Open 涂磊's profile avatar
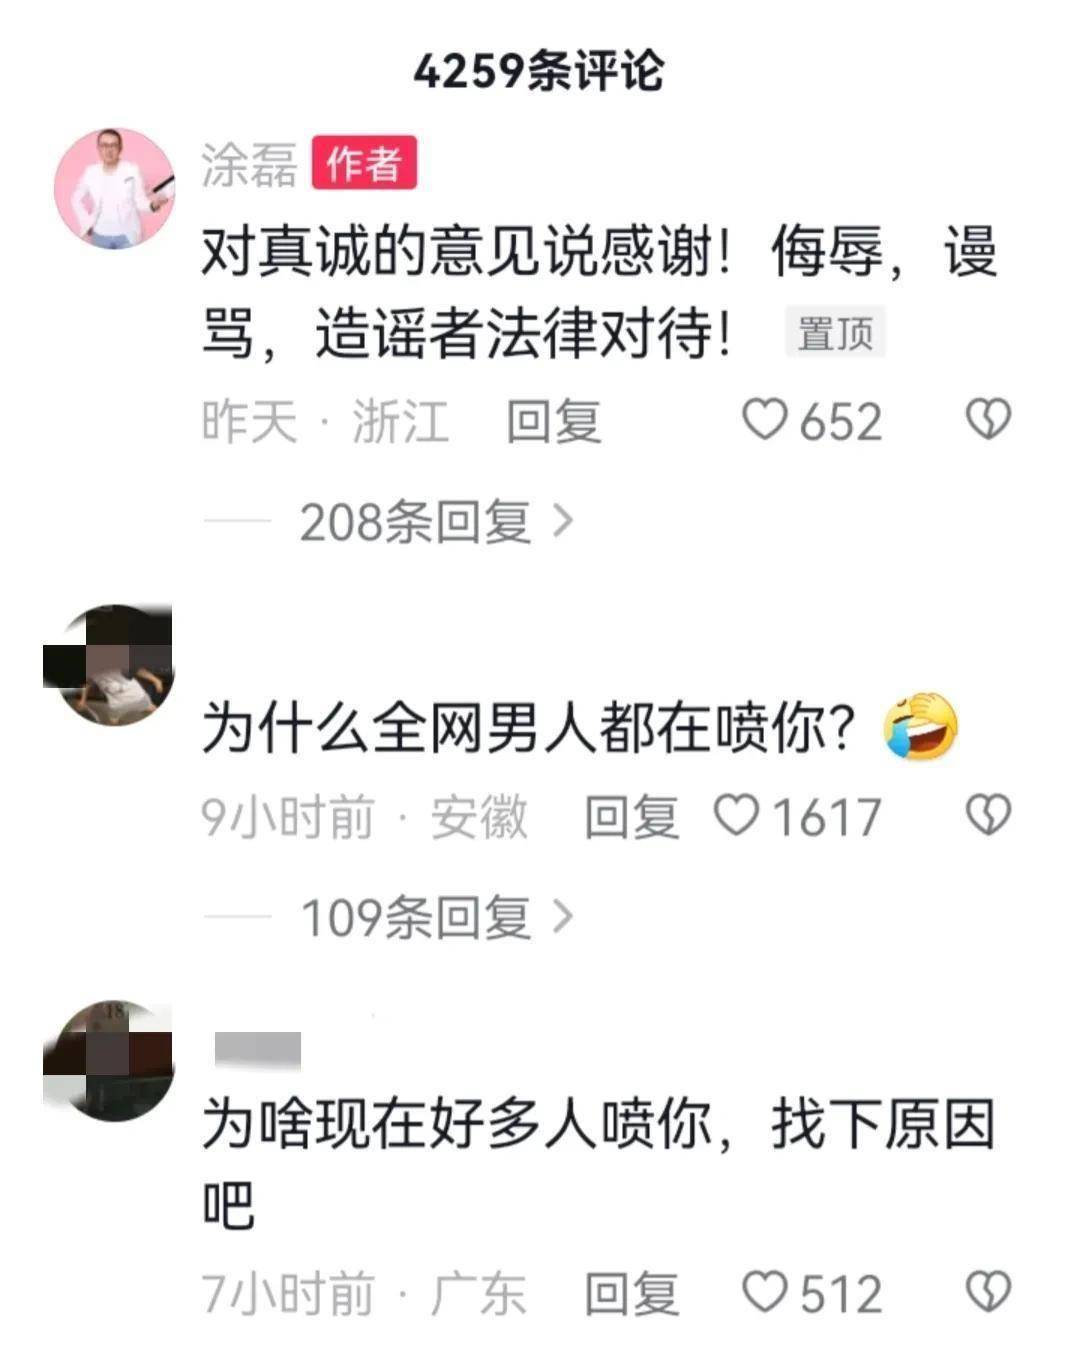The image size is (1080, 1359). tap(113, 188)
